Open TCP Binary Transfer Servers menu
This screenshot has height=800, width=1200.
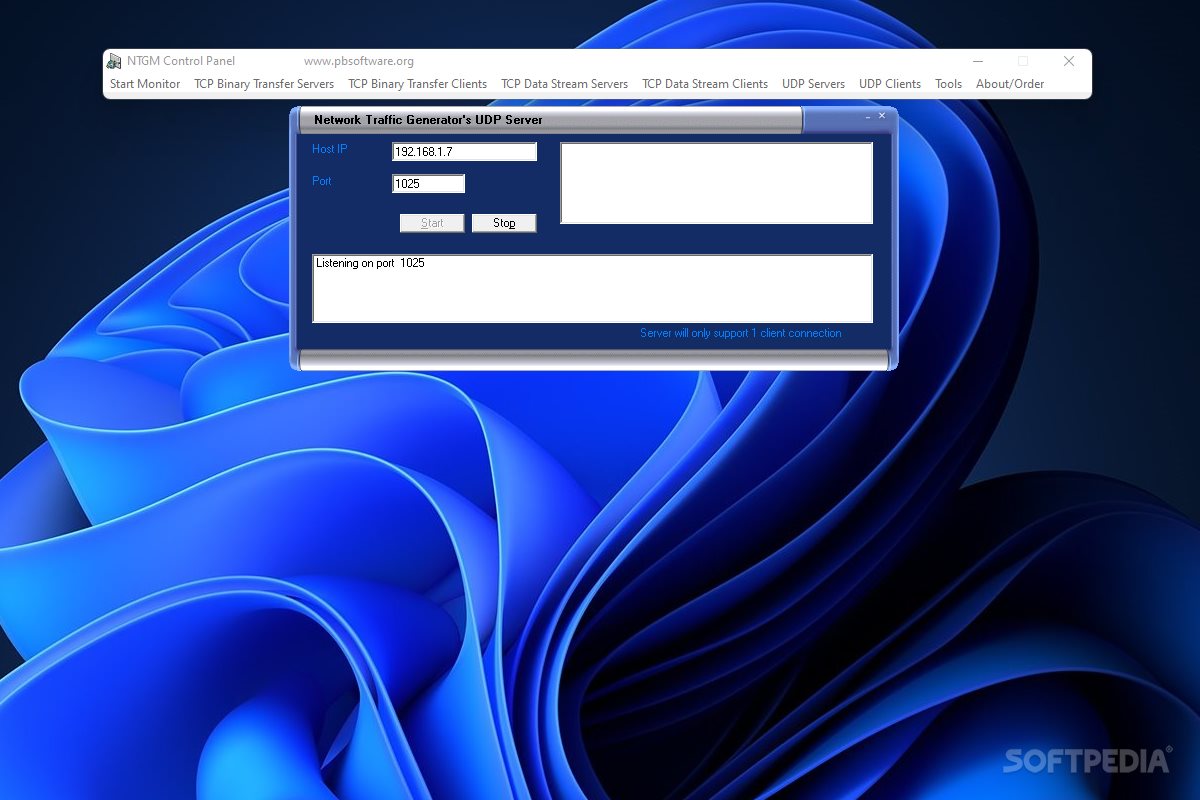point(264,84)
